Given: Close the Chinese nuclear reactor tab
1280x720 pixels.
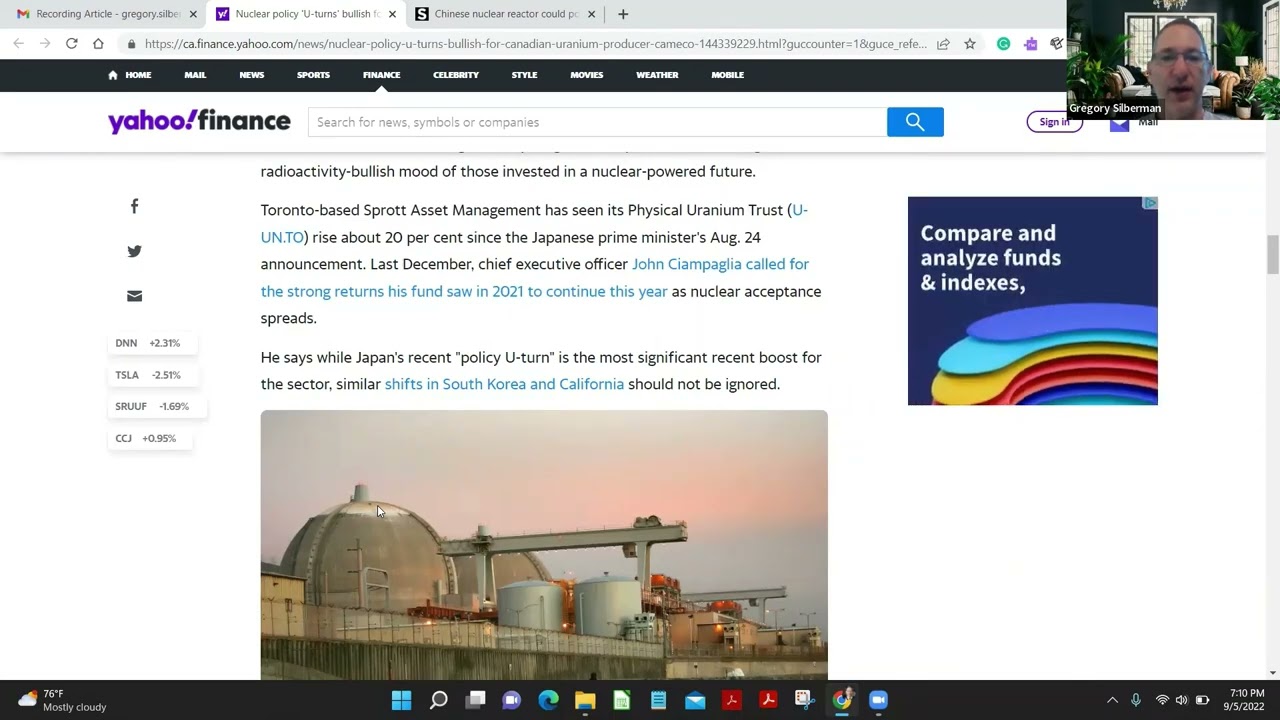Looking at the screenshot, I should pos(591,14).
